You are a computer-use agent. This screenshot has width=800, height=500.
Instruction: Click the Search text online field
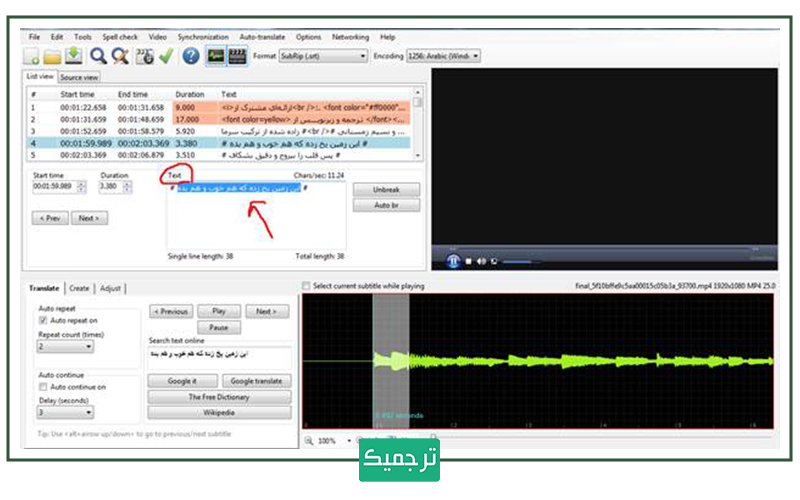pyautogui.click(x=219, y=358)
